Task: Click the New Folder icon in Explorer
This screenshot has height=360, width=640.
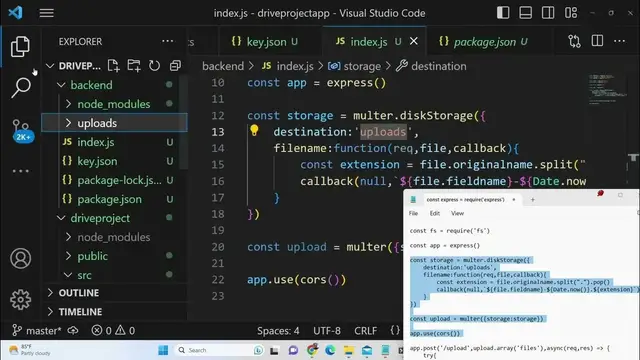Action: coord(134,66)
